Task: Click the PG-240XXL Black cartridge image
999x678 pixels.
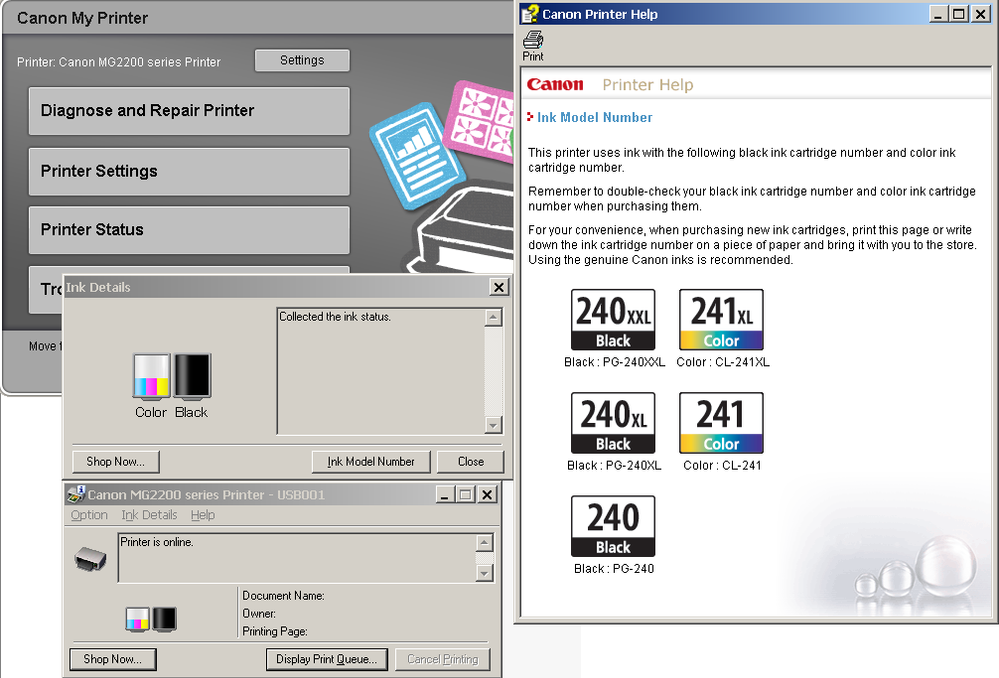Action: pyautogui.click(x=612, y=318)
